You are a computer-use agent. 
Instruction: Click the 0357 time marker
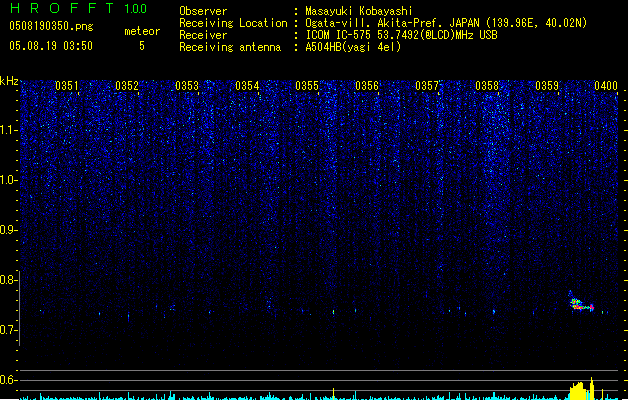427,86
